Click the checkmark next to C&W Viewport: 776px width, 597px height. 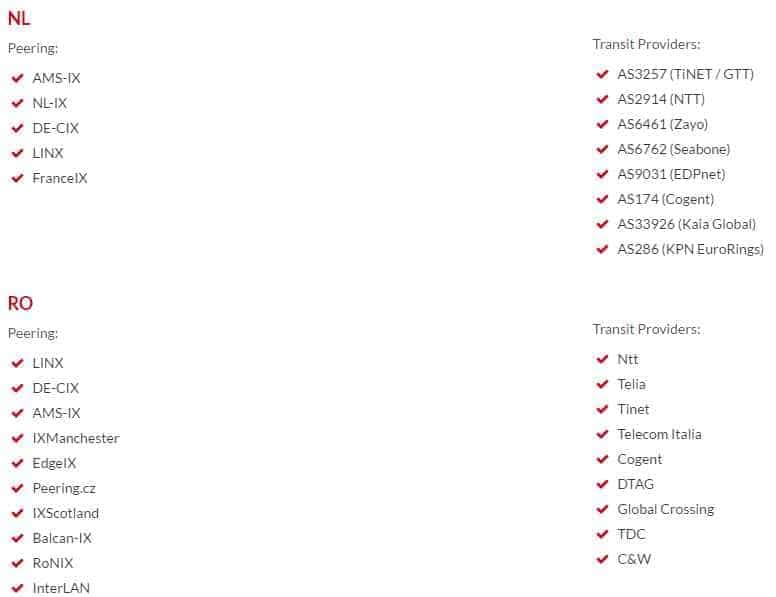(x=602, y=559)
